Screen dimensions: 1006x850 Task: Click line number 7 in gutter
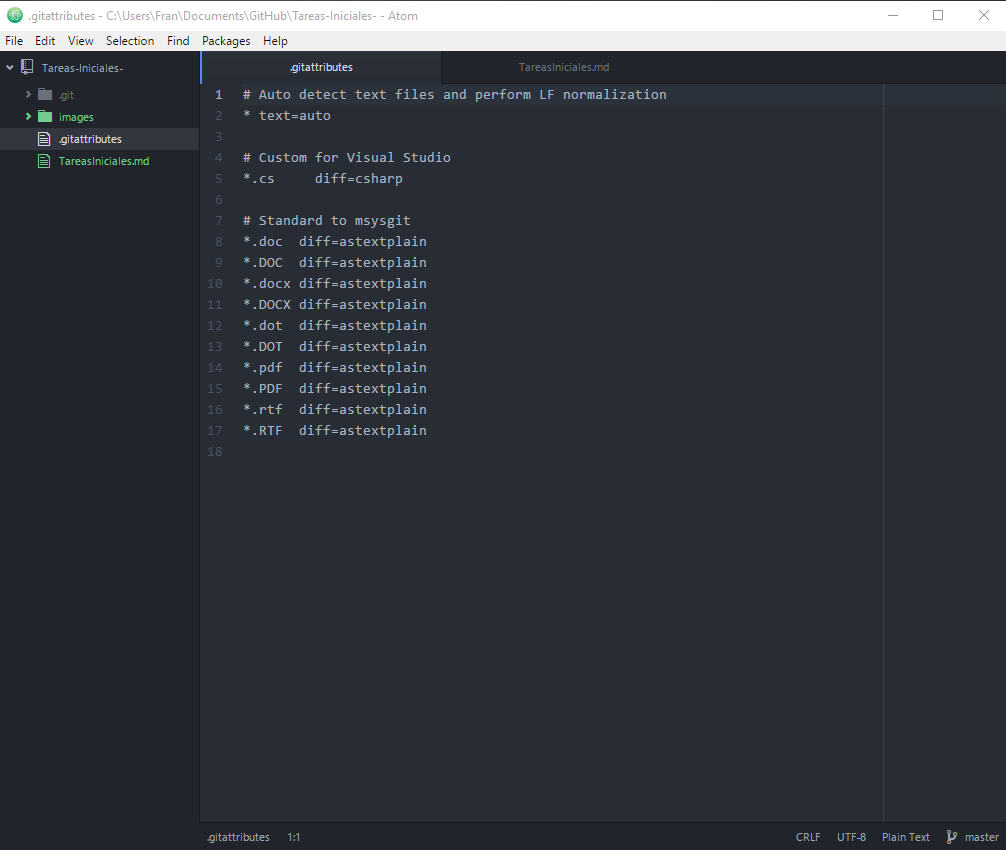coord(219,221)
